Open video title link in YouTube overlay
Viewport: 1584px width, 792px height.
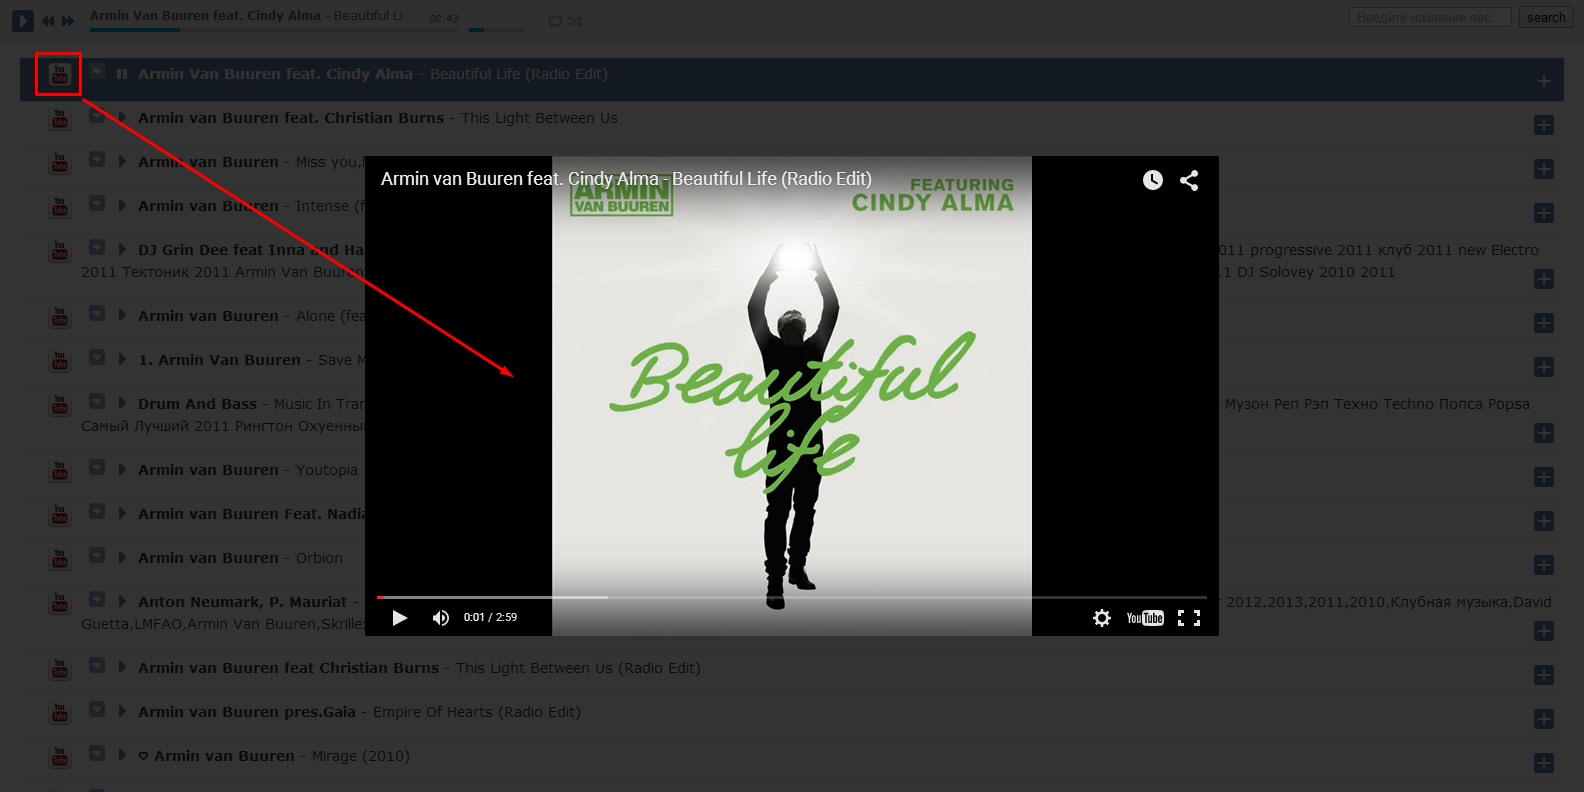626,179
